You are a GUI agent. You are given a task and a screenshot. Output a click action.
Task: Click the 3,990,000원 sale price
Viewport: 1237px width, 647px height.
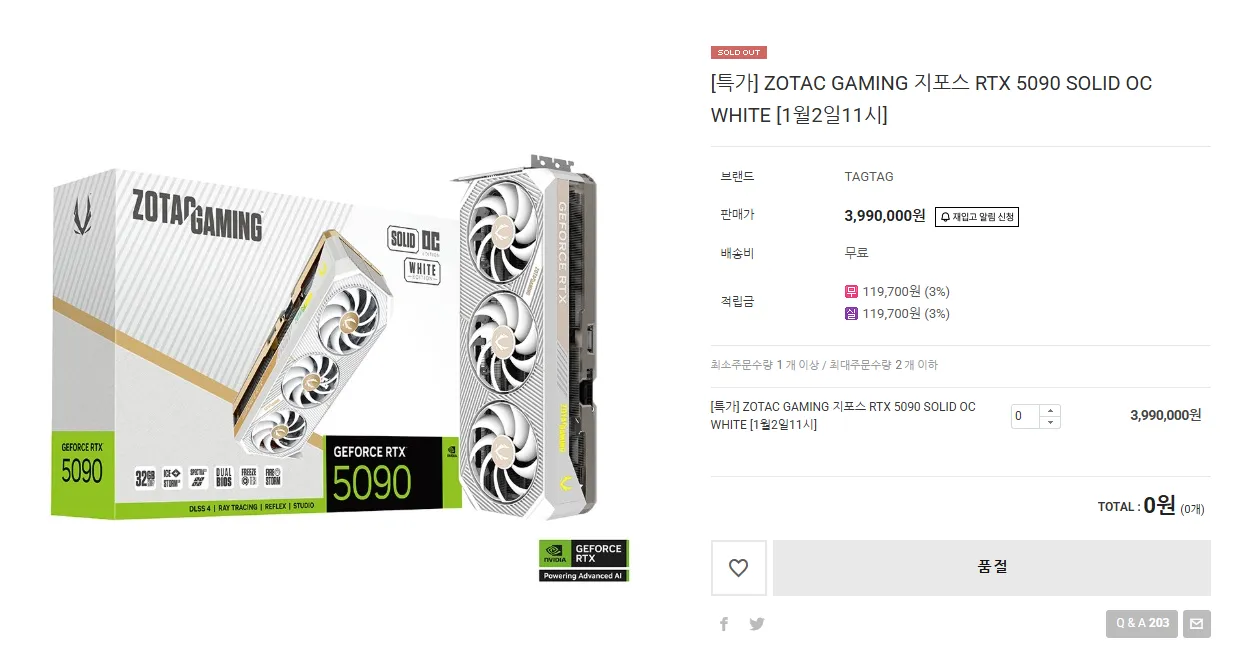885,216
